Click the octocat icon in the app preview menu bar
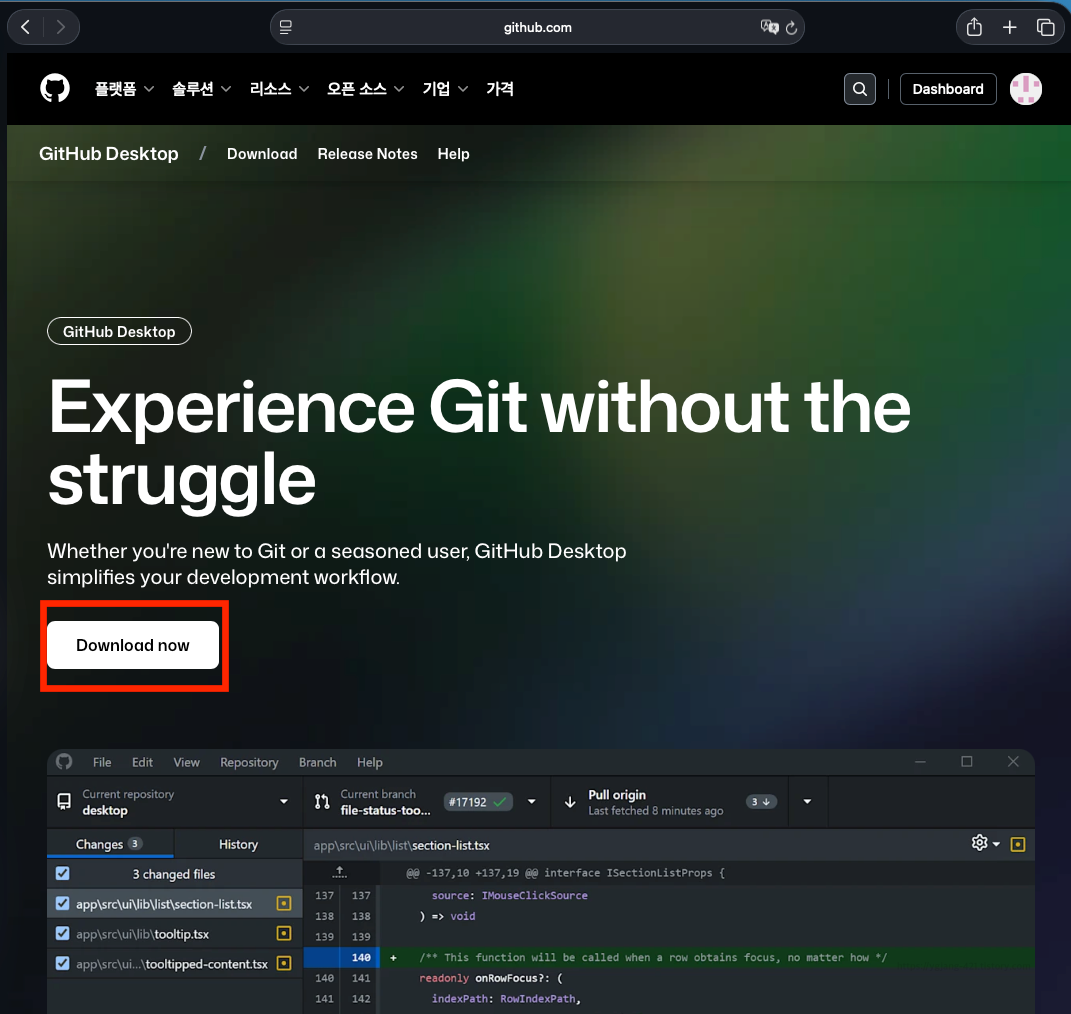The image size is (1071, 1014). pos(64,762)
